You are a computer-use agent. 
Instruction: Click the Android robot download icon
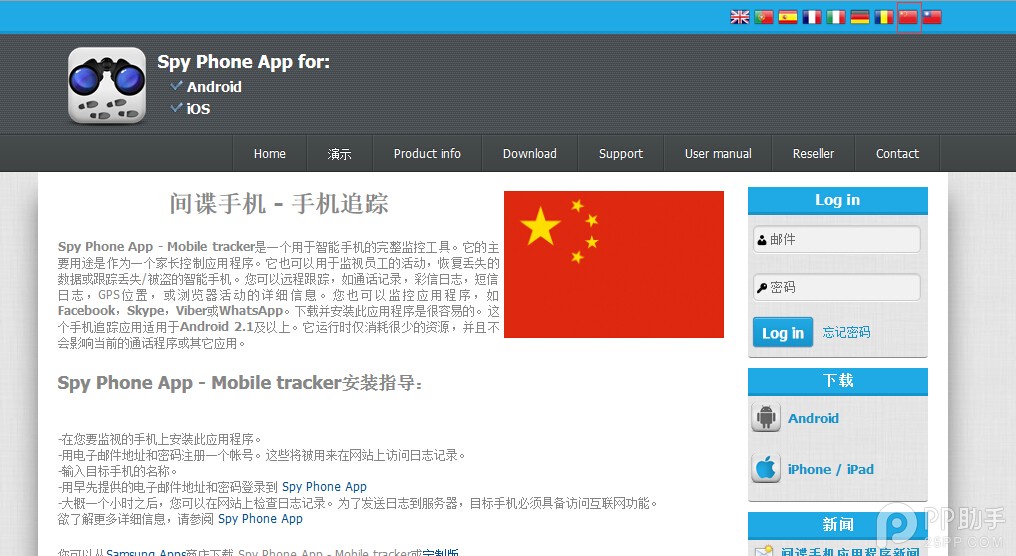pos(766,418)
